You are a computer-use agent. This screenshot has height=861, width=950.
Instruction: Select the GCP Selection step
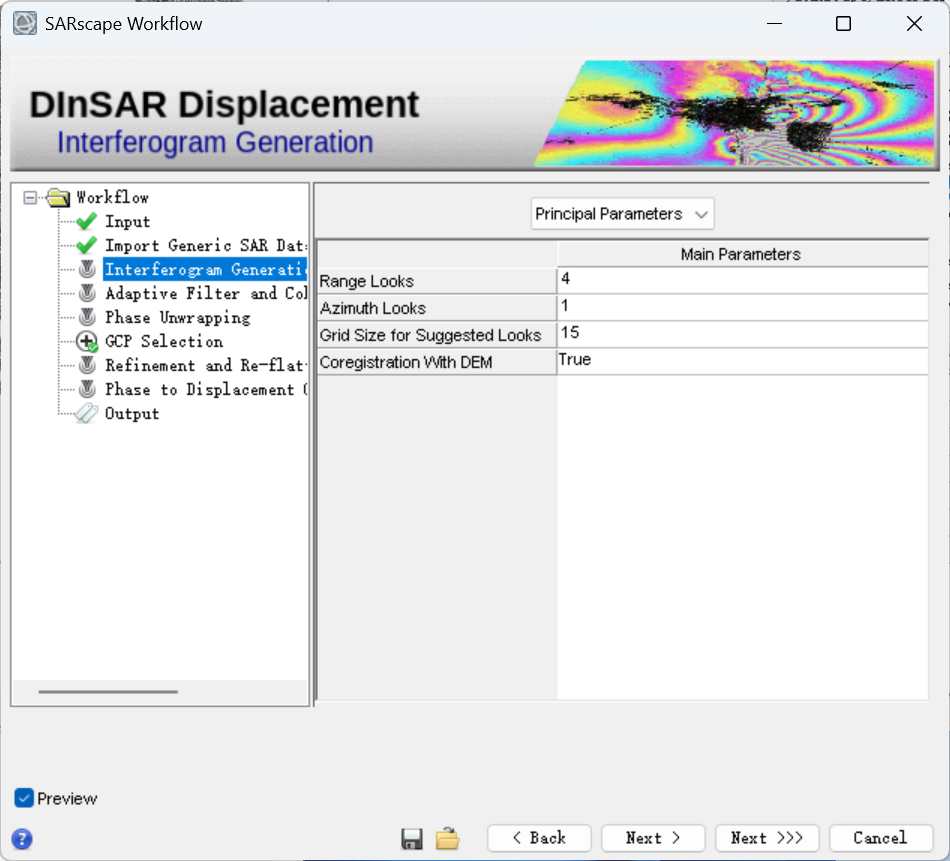click(164, 341)
